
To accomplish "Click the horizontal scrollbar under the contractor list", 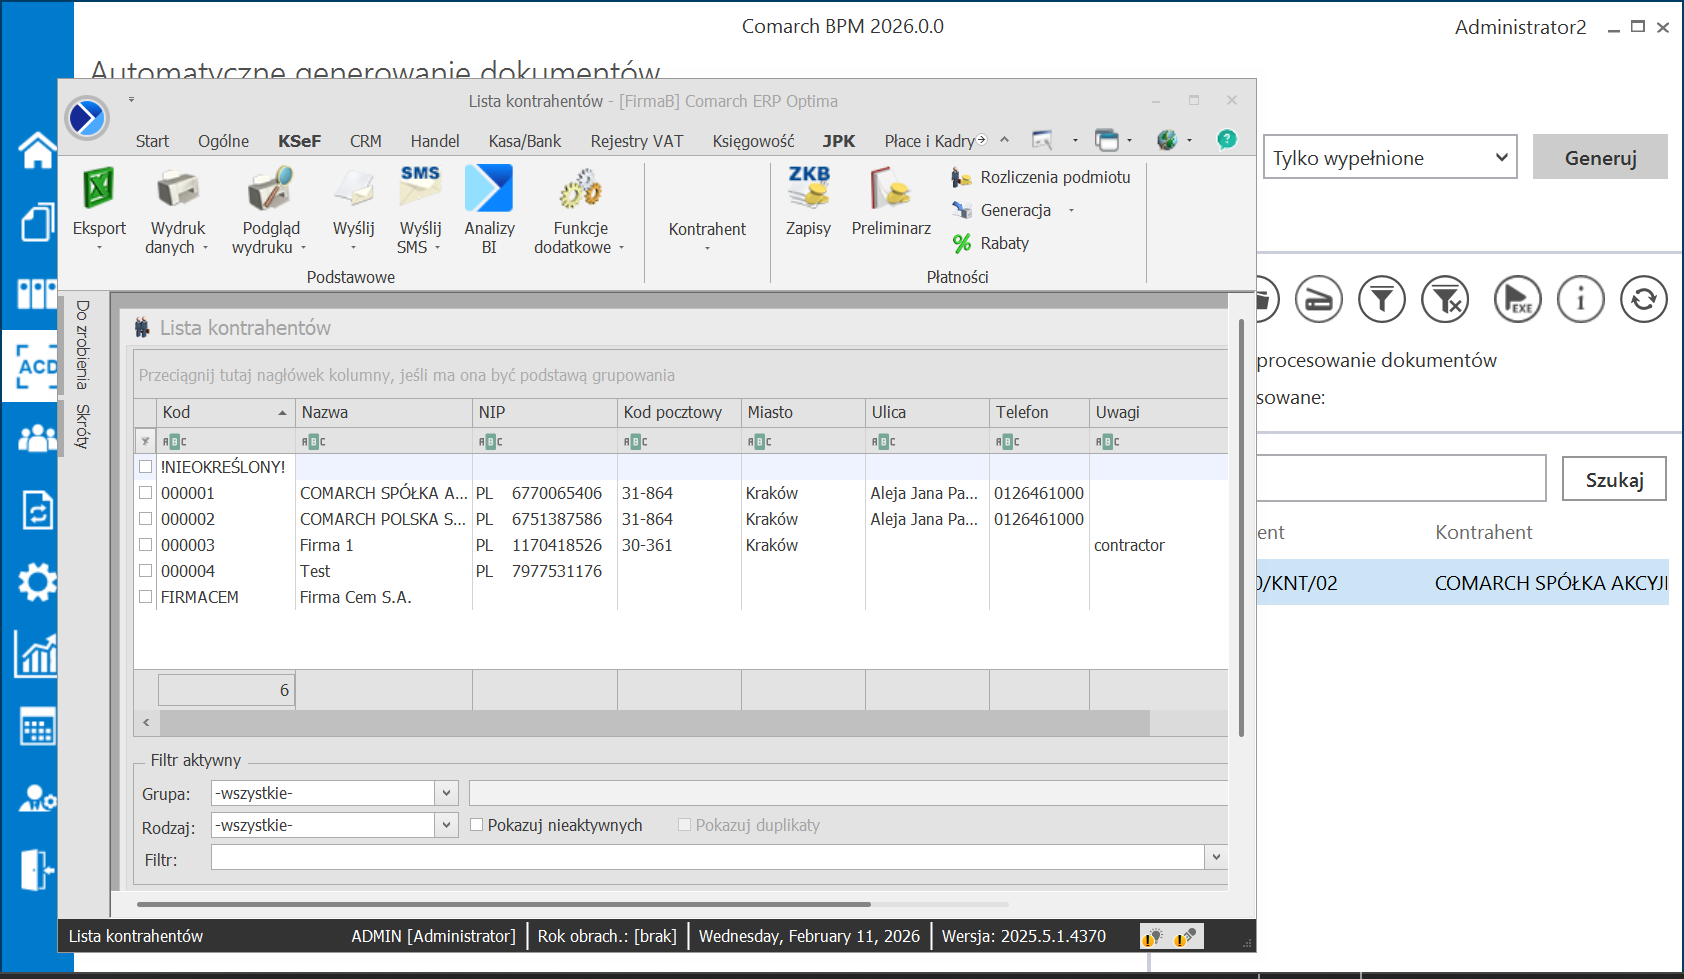I will coord(654,722).
